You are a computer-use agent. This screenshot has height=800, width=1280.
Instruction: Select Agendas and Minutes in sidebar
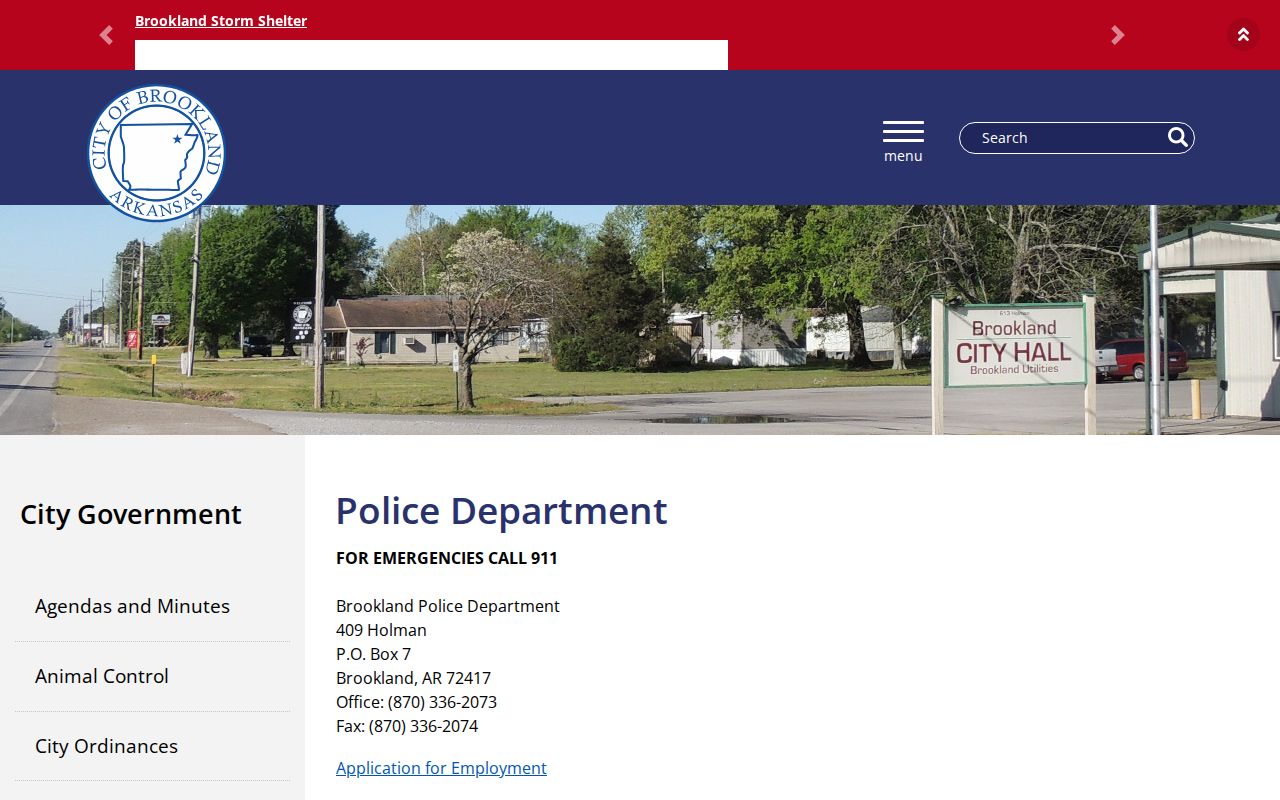point(152,606)
